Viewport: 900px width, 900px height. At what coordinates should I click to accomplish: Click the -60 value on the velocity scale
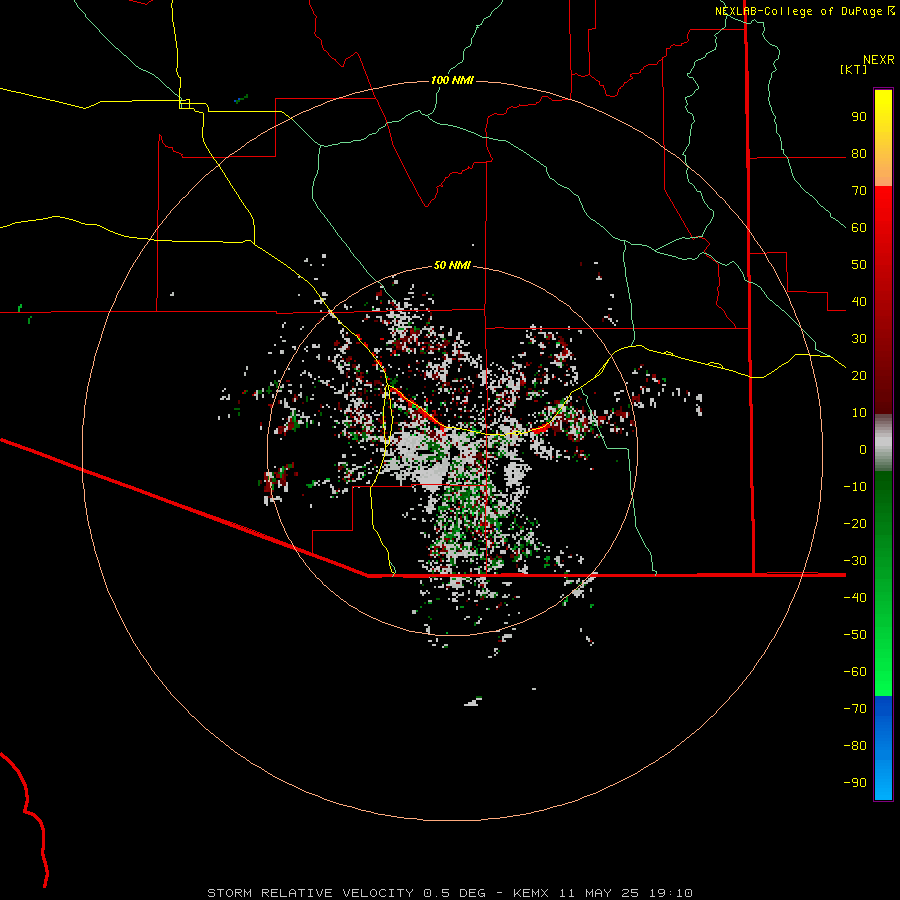(x=855, y=672)
